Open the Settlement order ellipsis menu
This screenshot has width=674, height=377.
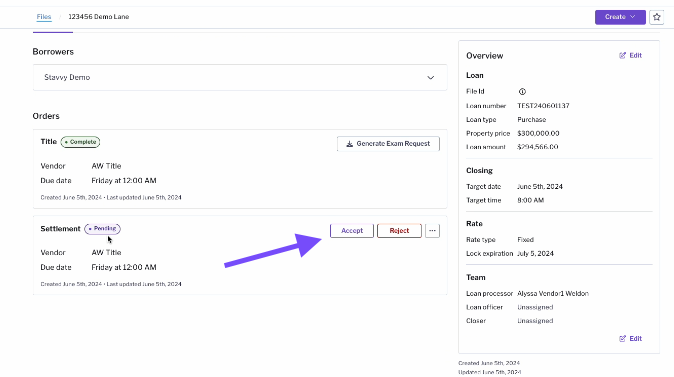pos(432,231)
